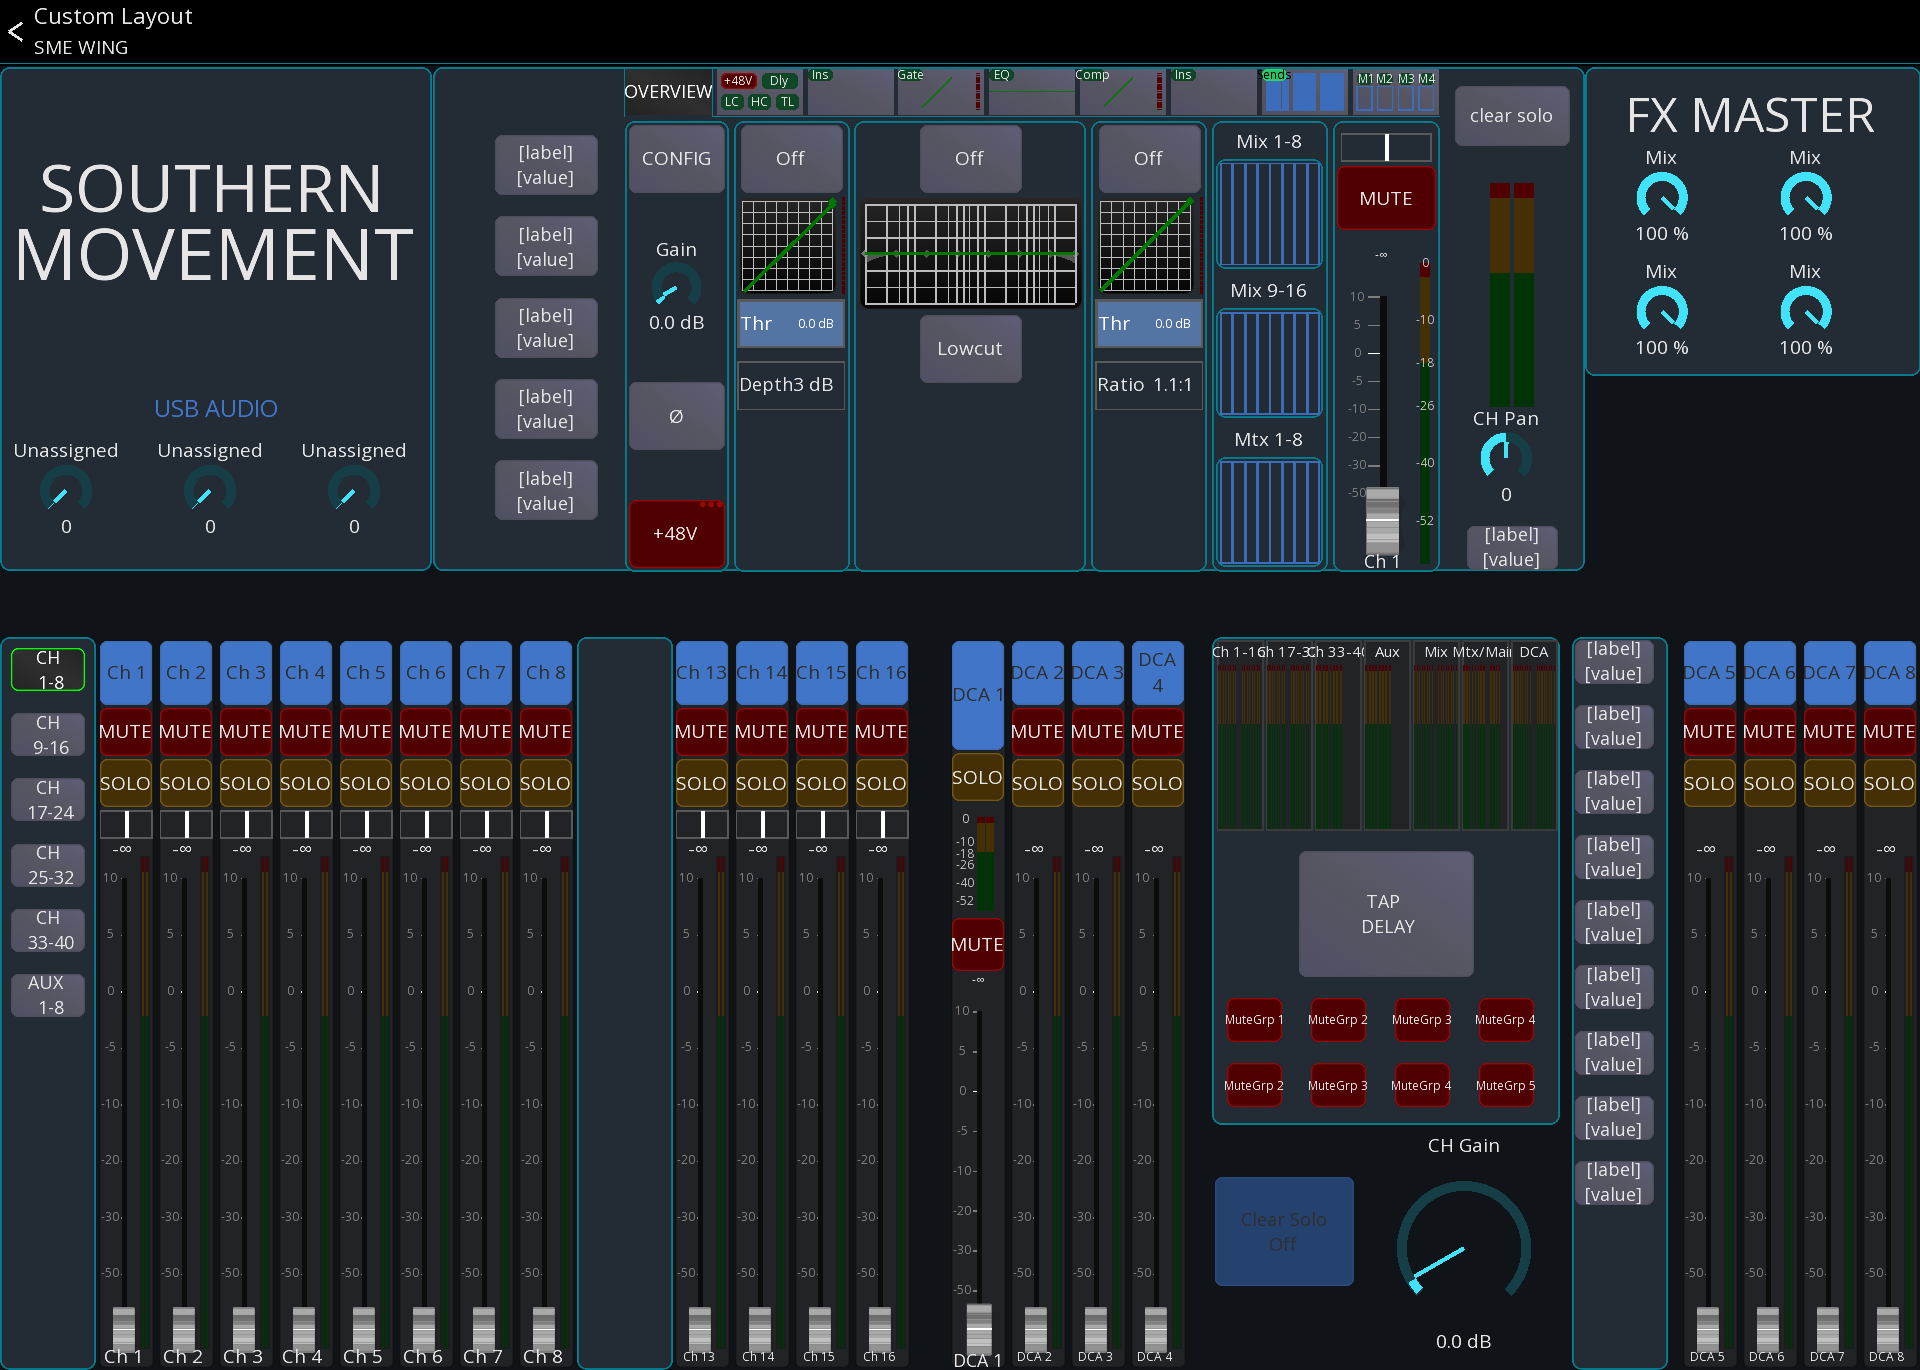Mute channel Ch 5
The image size is (1920, 1370).
(x=365, y=731)
